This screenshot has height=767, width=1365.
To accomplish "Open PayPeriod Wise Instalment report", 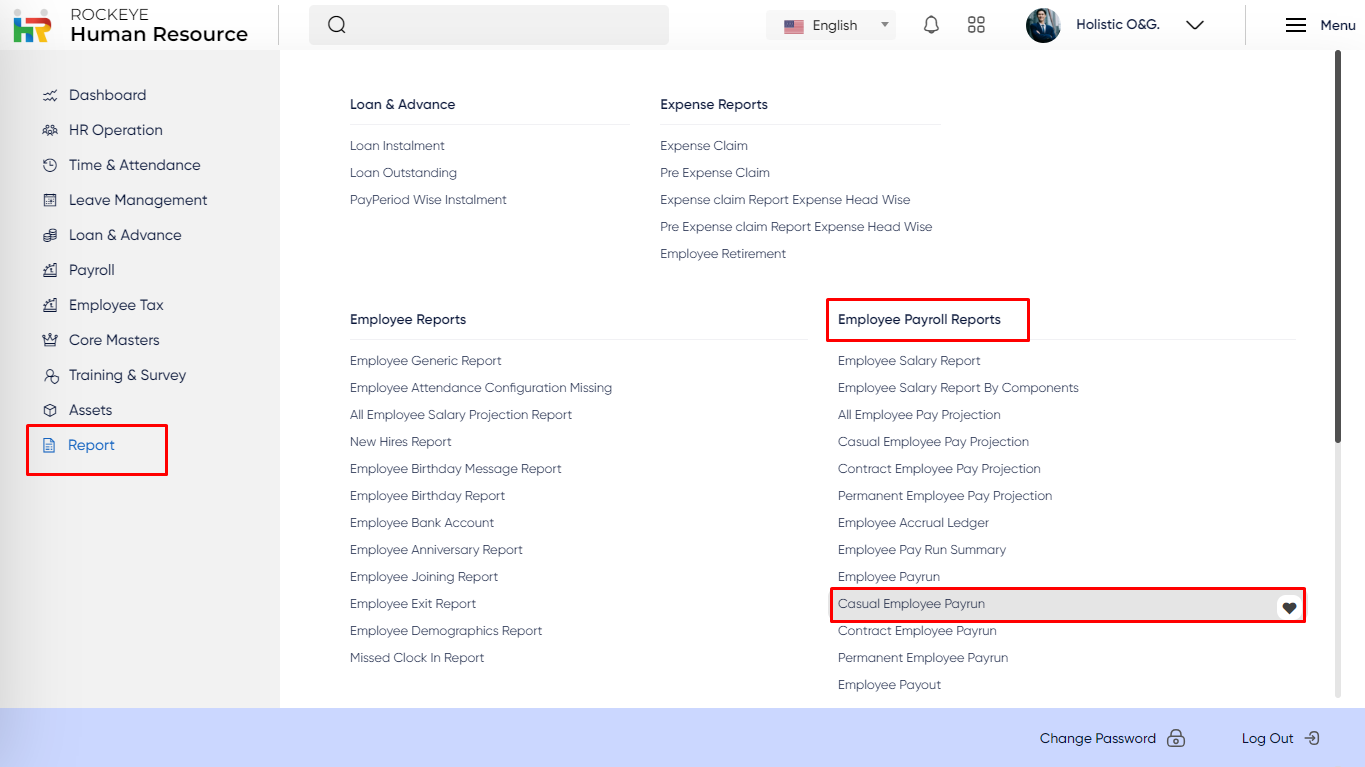I will pos(428,200).
